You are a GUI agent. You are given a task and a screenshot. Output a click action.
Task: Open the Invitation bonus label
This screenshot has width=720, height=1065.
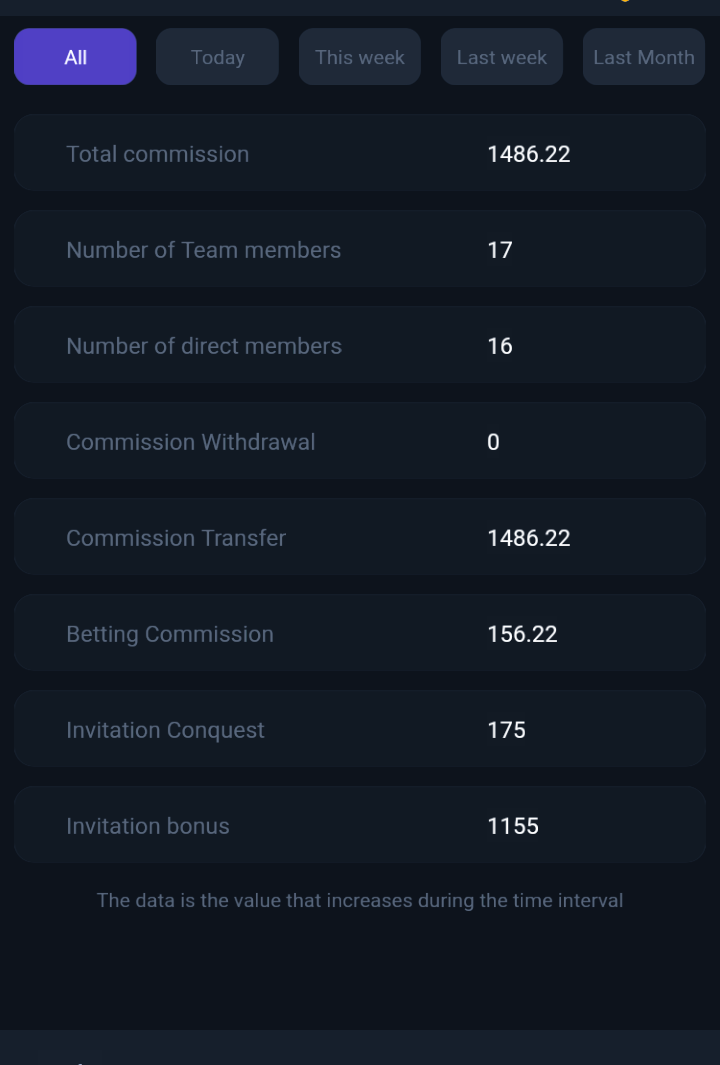(148, 826)
